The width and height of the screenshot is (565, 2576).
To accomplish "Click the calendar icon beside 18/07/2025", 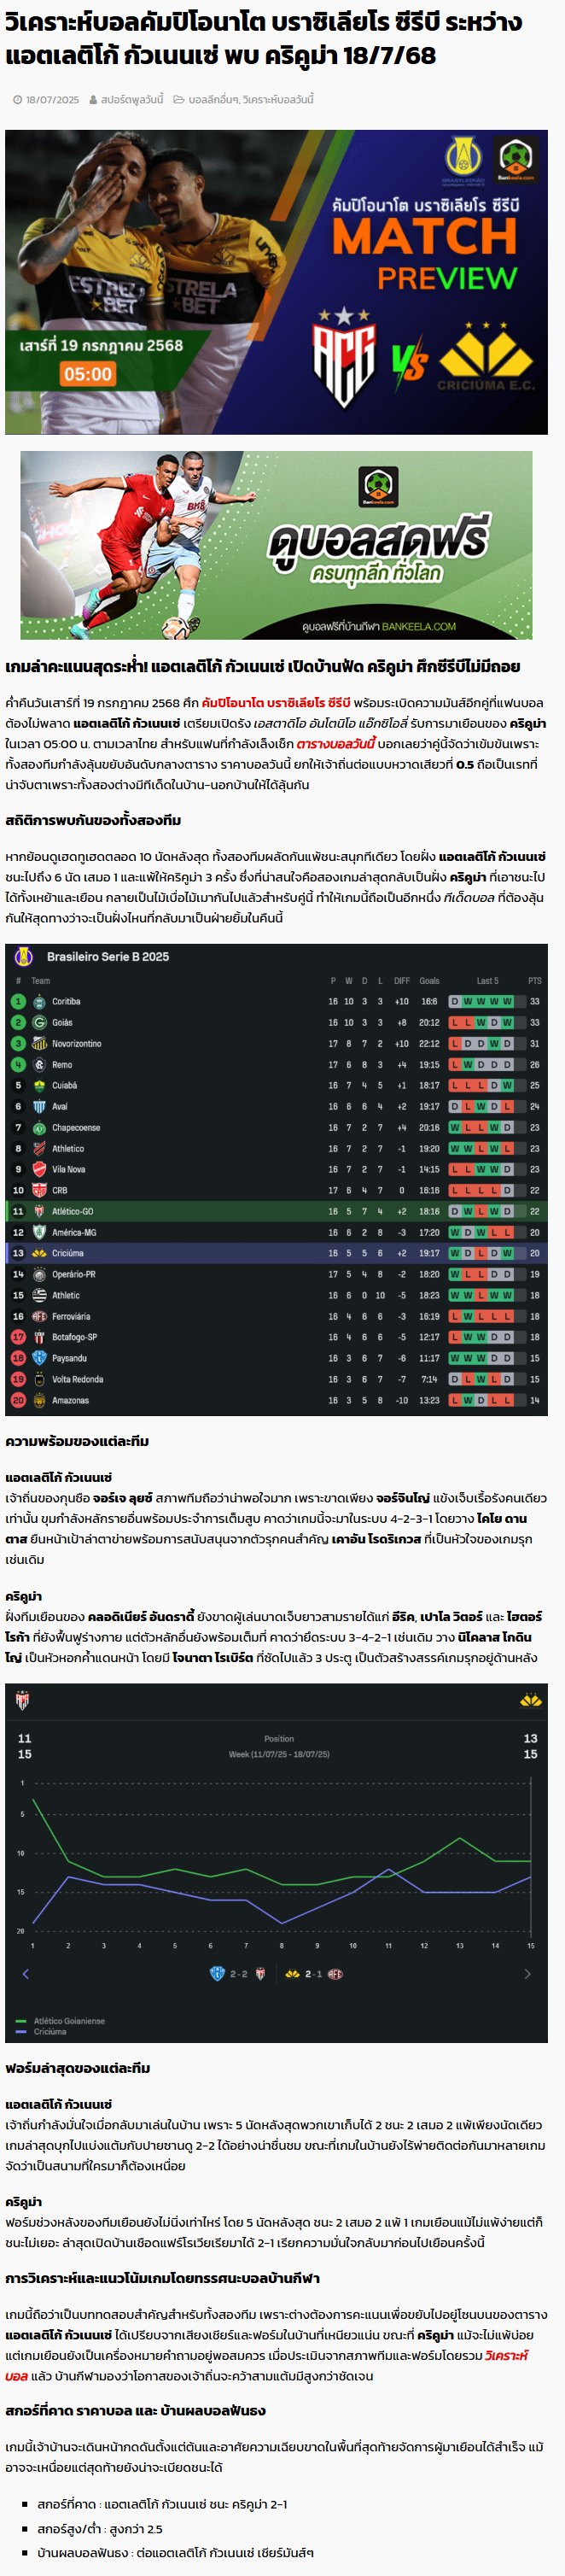I will tap(18, 100).
